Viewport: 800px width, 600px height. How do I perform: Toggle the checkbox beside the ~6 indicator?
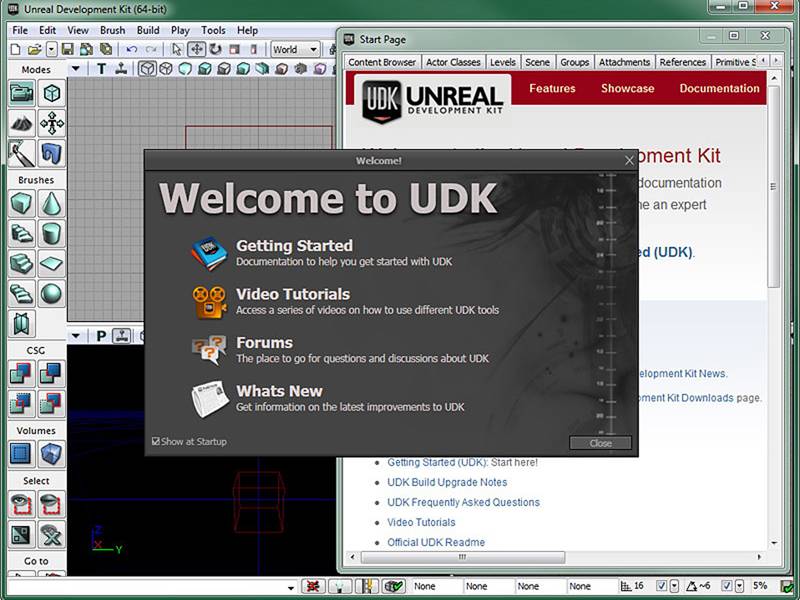tap(725, 587)
